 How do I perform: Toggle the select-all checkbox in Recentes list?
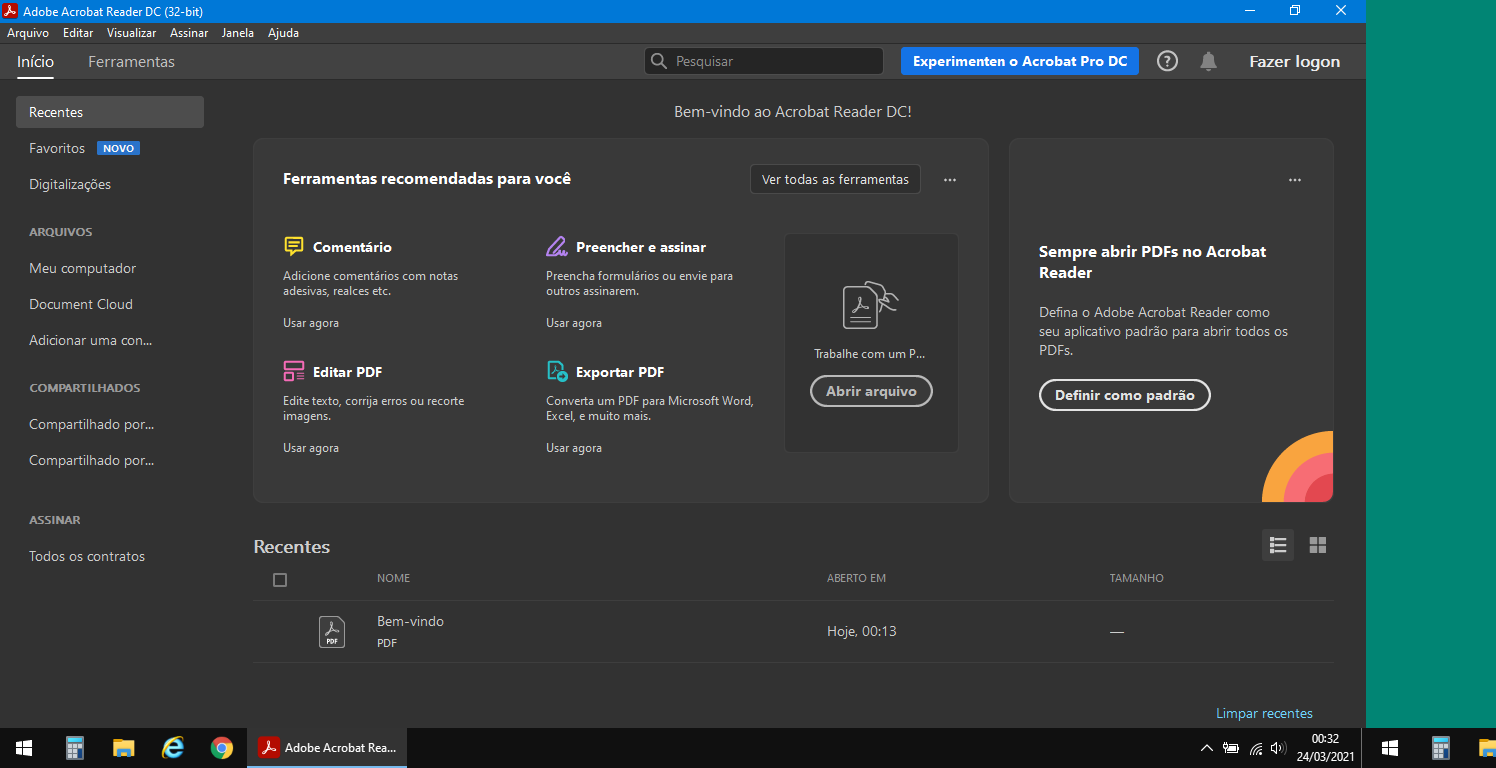(x=280, y=580)
